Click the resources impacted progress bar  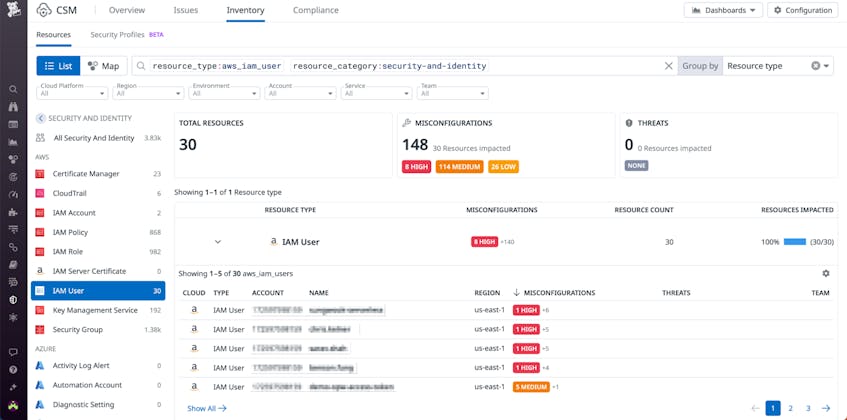(x=795, y=242)
